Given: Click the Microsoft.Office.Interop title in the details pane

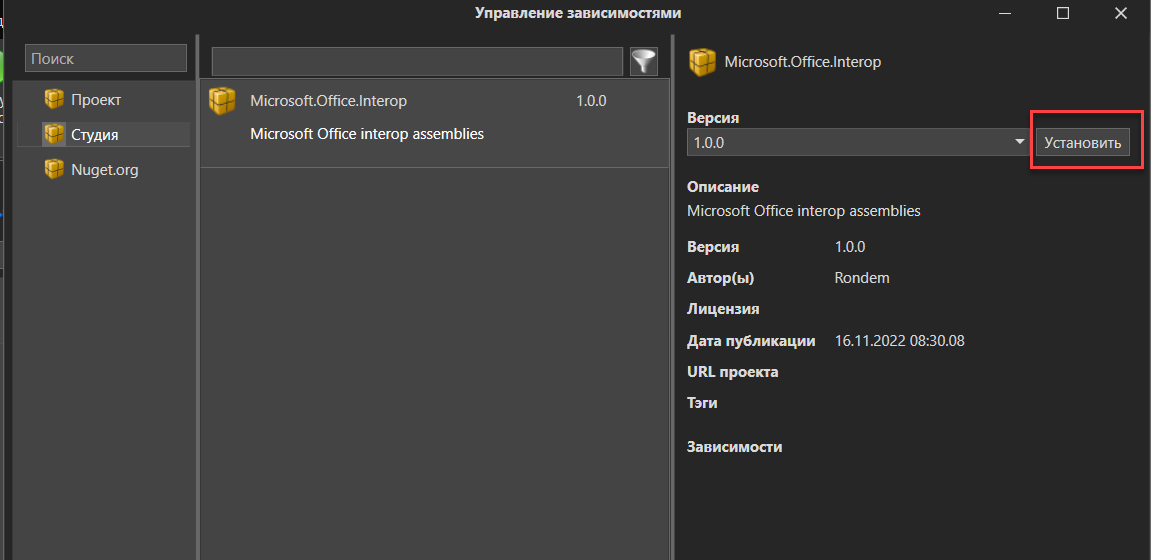Looking at the screenshot, I should point(802,62).
